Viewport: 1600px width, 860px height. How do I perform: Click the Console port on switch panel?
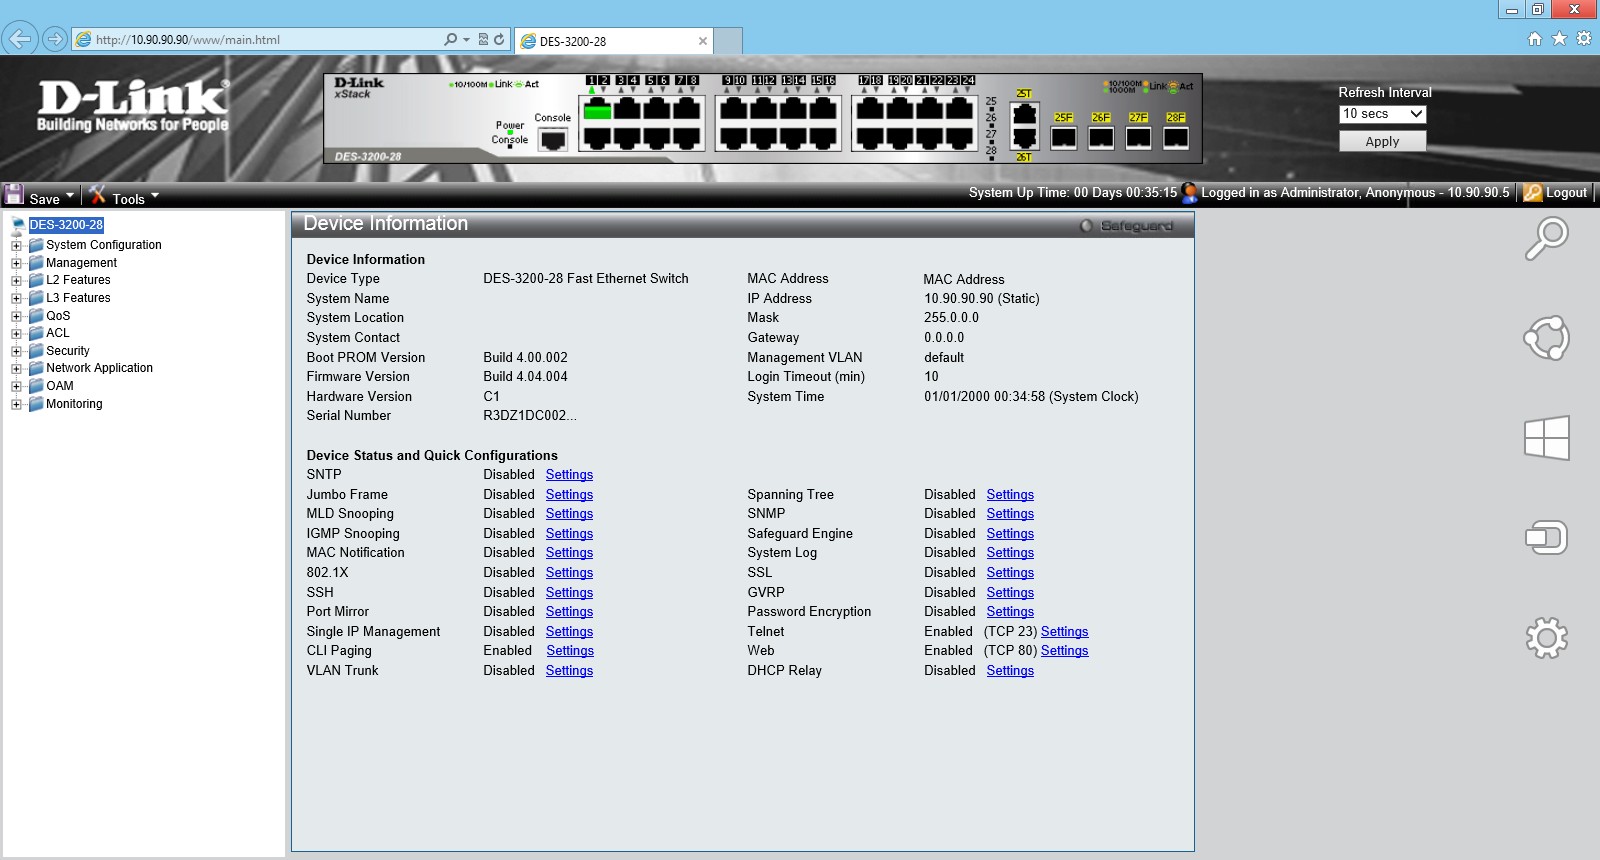553,140
